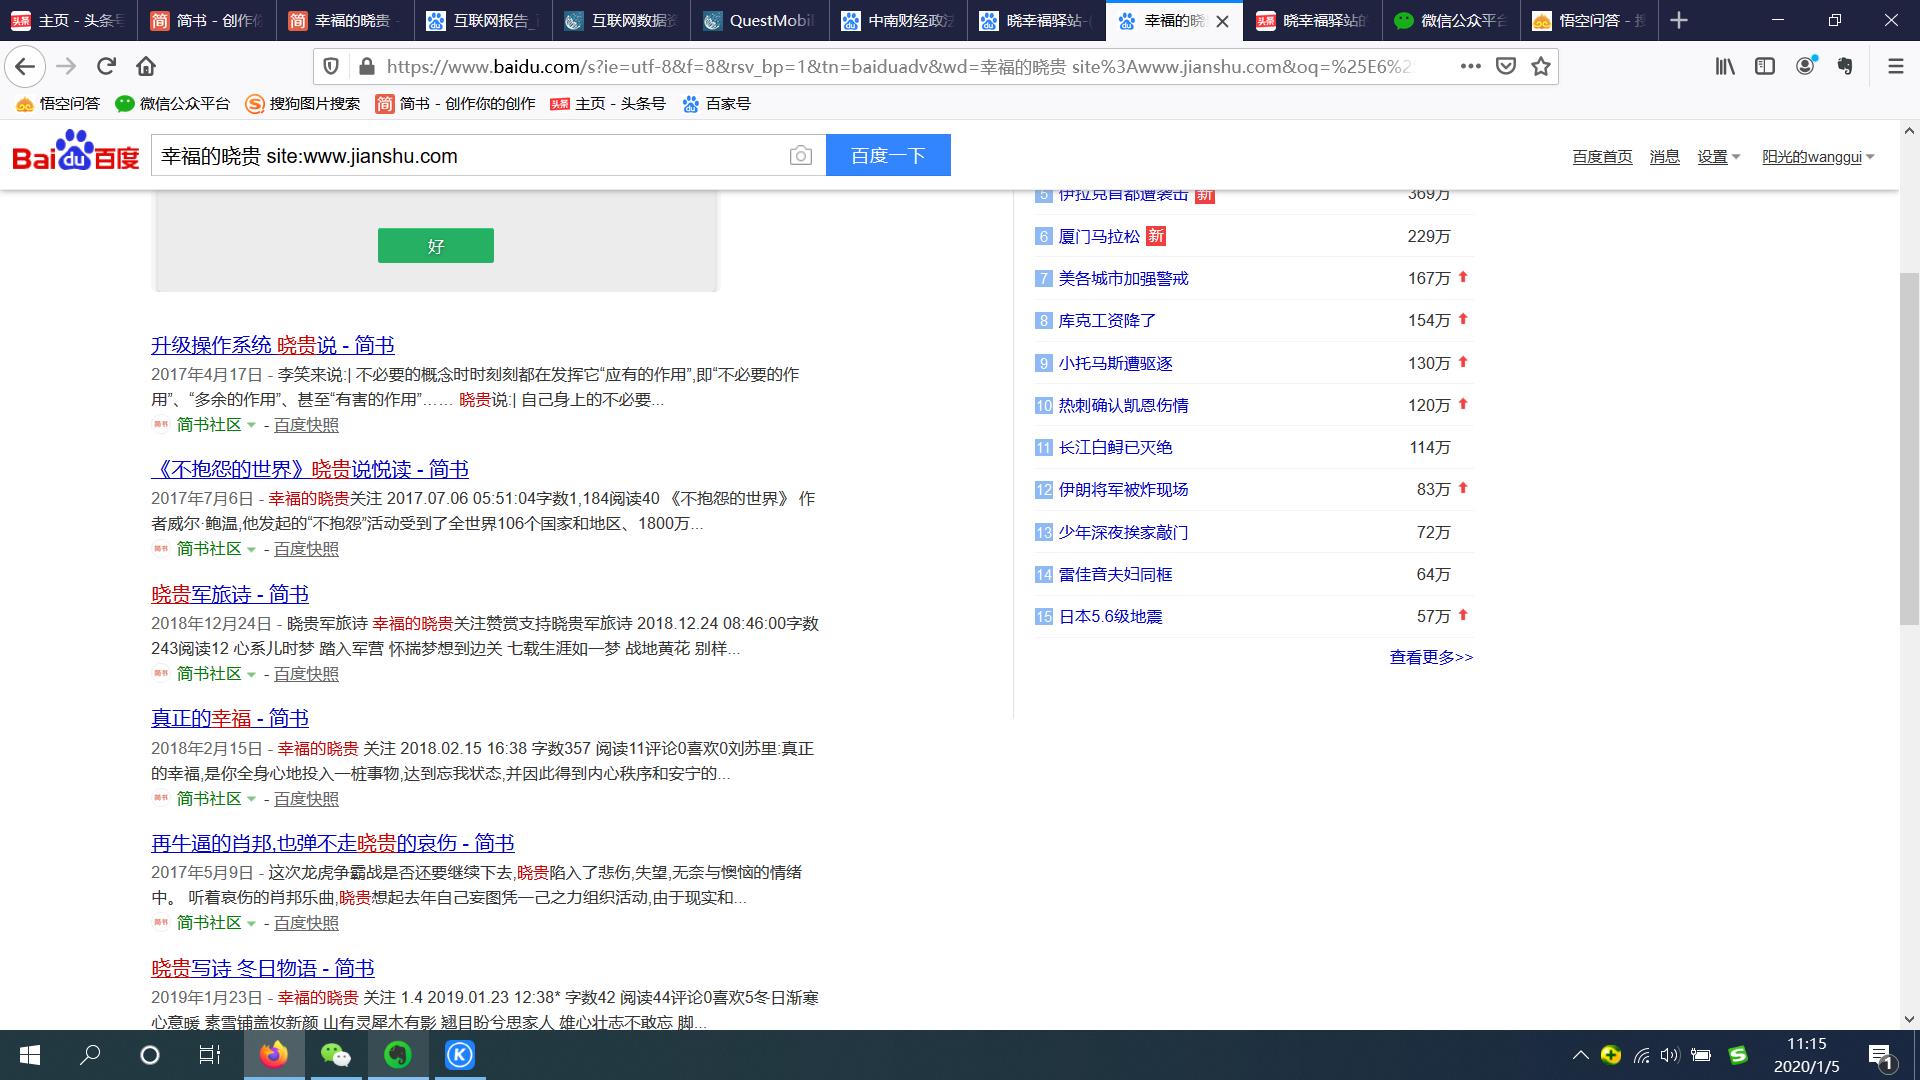Screen dimensions: 1920x1080
Task: Open the Windows notification center
Action: click(1880, 1055)
